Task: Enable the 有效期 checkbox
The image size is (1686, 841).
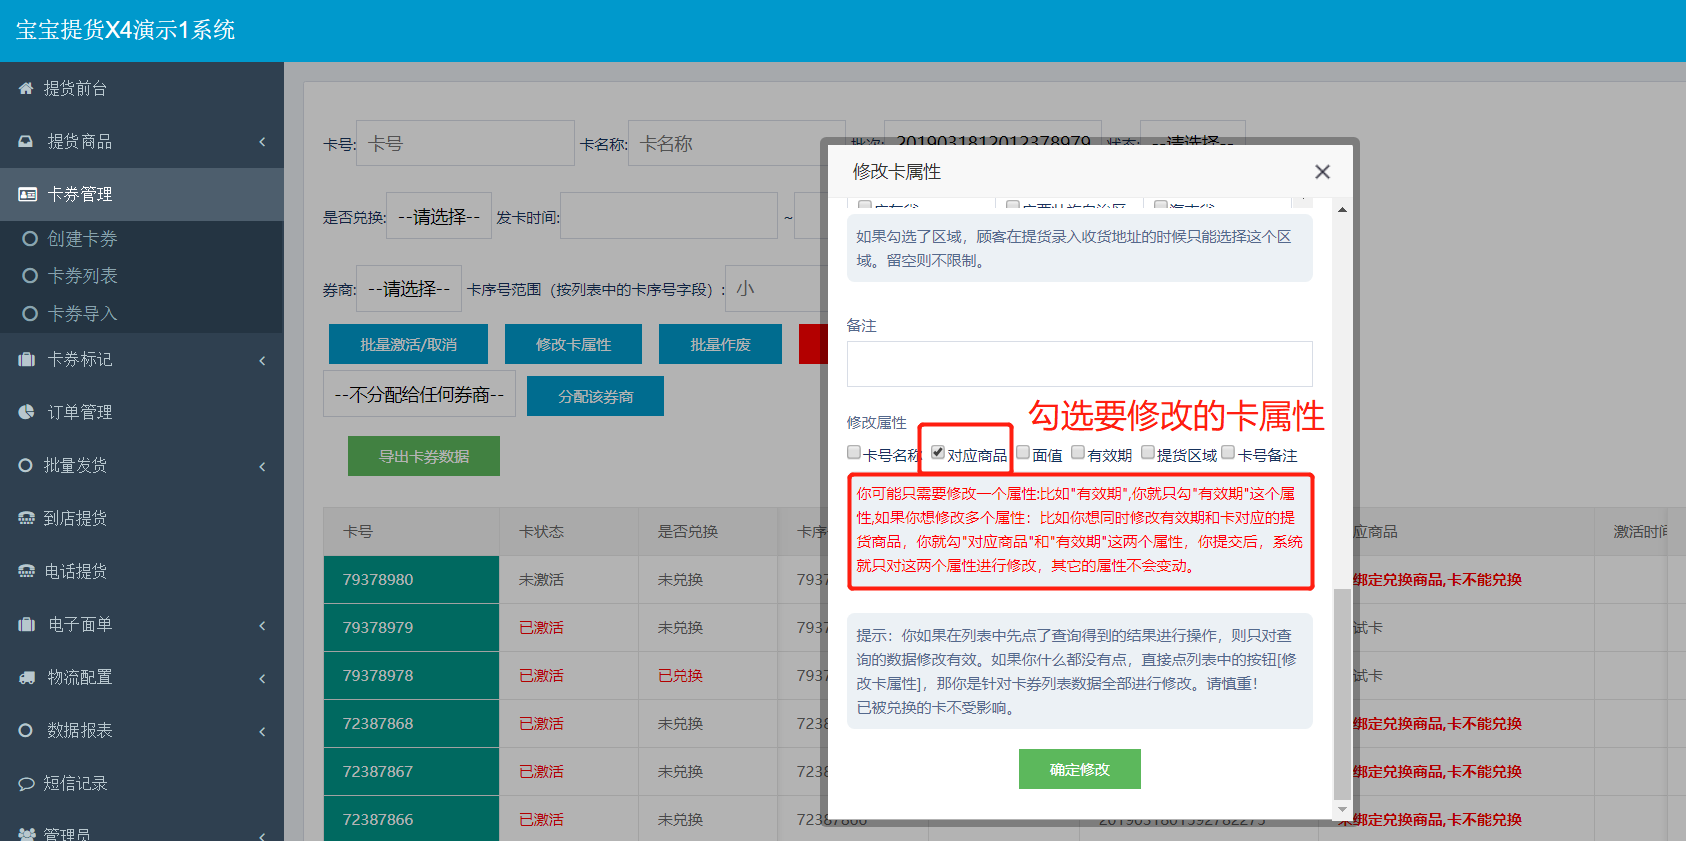Action: (x=1078, y=453)
